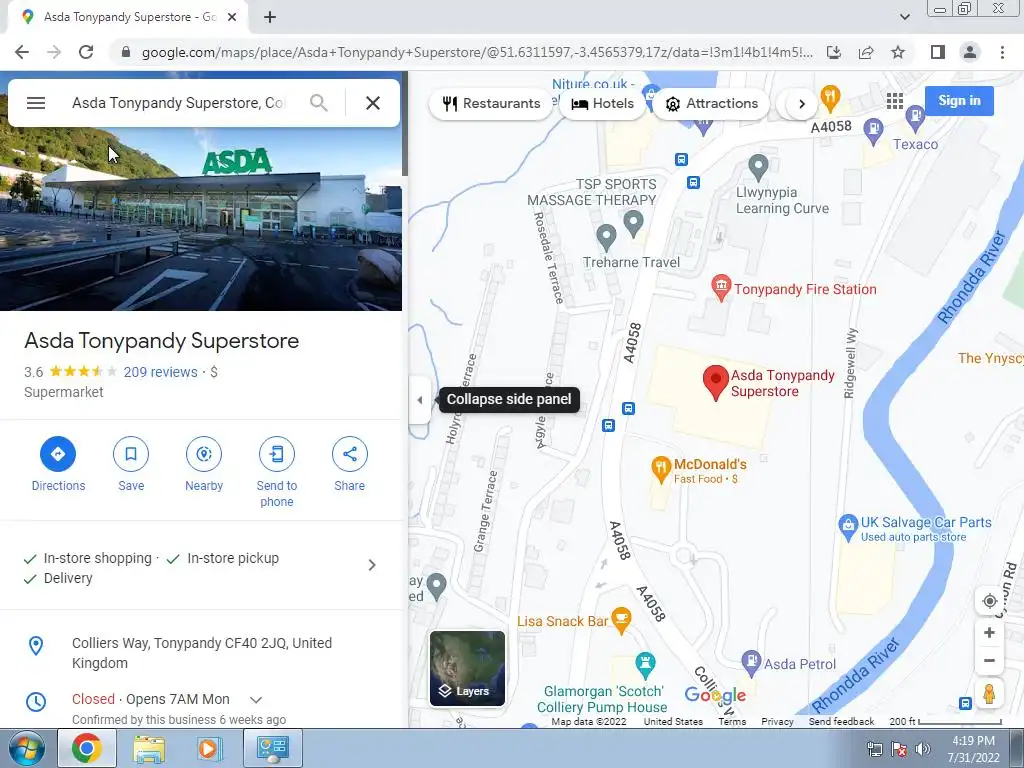Screen dimensions: 1024x768
Task: Close the Asda Tonypandy tab
Action: tap(232, 17)
